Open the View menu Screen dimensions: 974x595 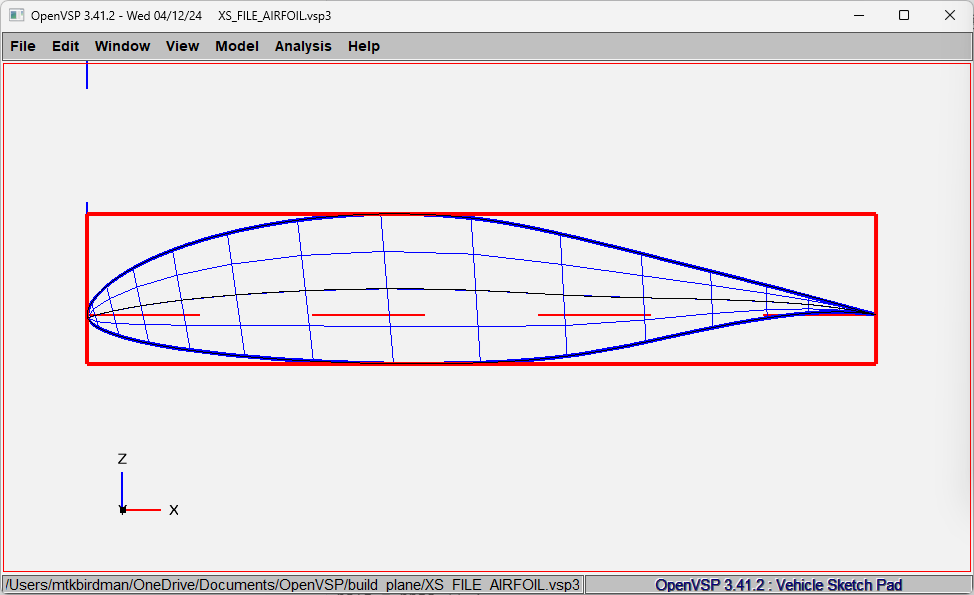(x=182, y=46)
